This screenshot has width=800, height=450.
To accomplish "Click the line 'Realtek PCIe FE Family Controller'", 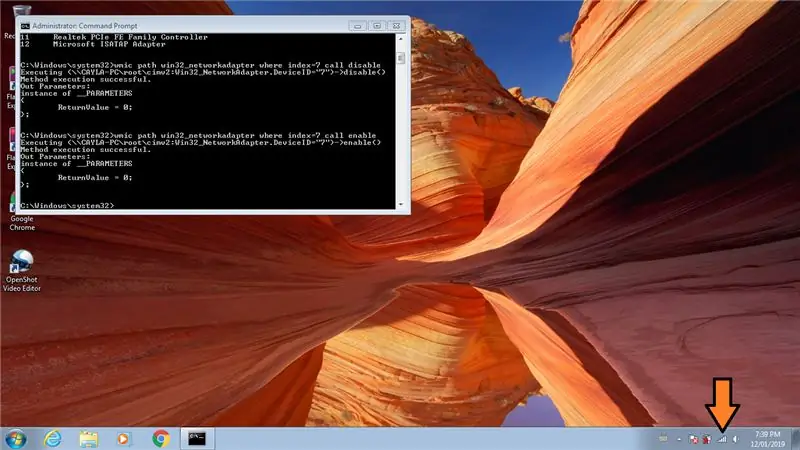I will click(x=130, y=37).
